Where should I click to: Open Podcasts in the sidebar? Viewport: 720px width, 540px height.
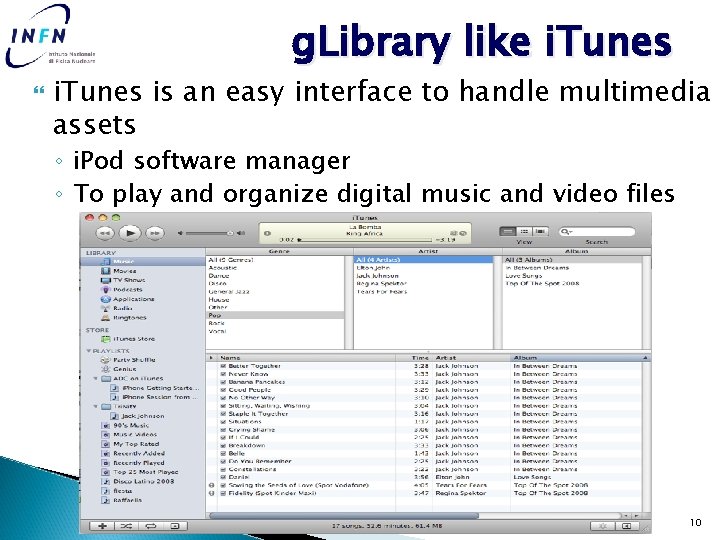tap(142, 290)
